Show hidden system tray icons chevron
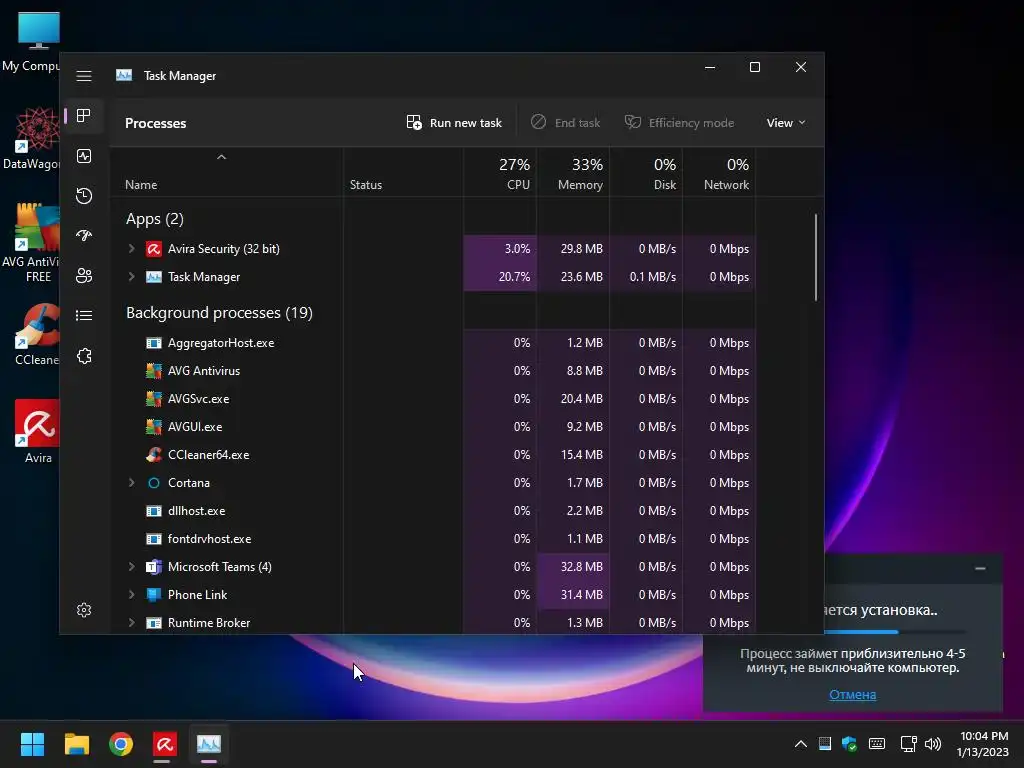Screen dimensions: 1024x768 tap(801, 744)
